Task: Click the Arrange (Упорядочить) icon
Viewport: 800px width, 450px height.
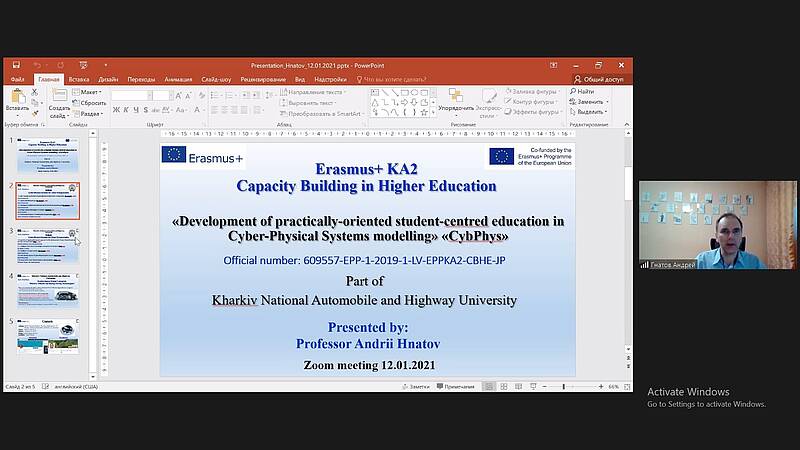Action: click(456, 95)
